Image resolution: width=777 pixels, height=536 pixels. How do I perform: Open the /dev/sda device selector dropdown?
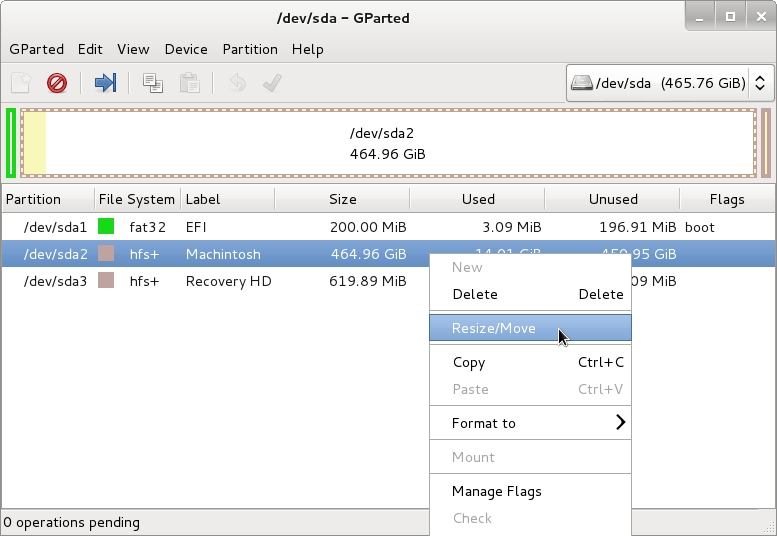(x=670, y=83)
